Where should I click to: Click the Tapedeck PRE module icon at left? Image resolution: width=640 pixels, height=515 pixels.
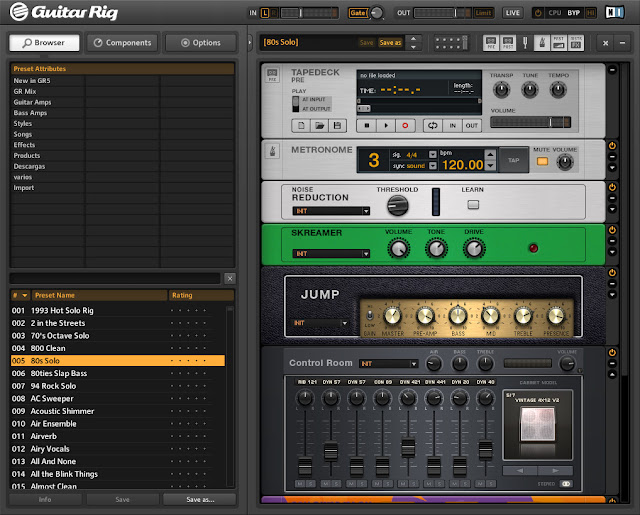click(272, 75)
